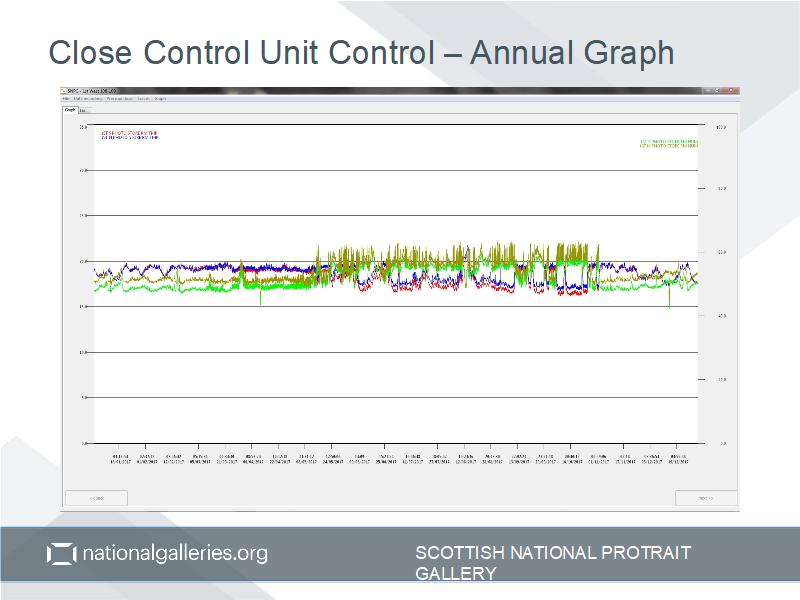The image size is (800, 600).
Task: Click the red temperature legend label
Action: point(130,131)
